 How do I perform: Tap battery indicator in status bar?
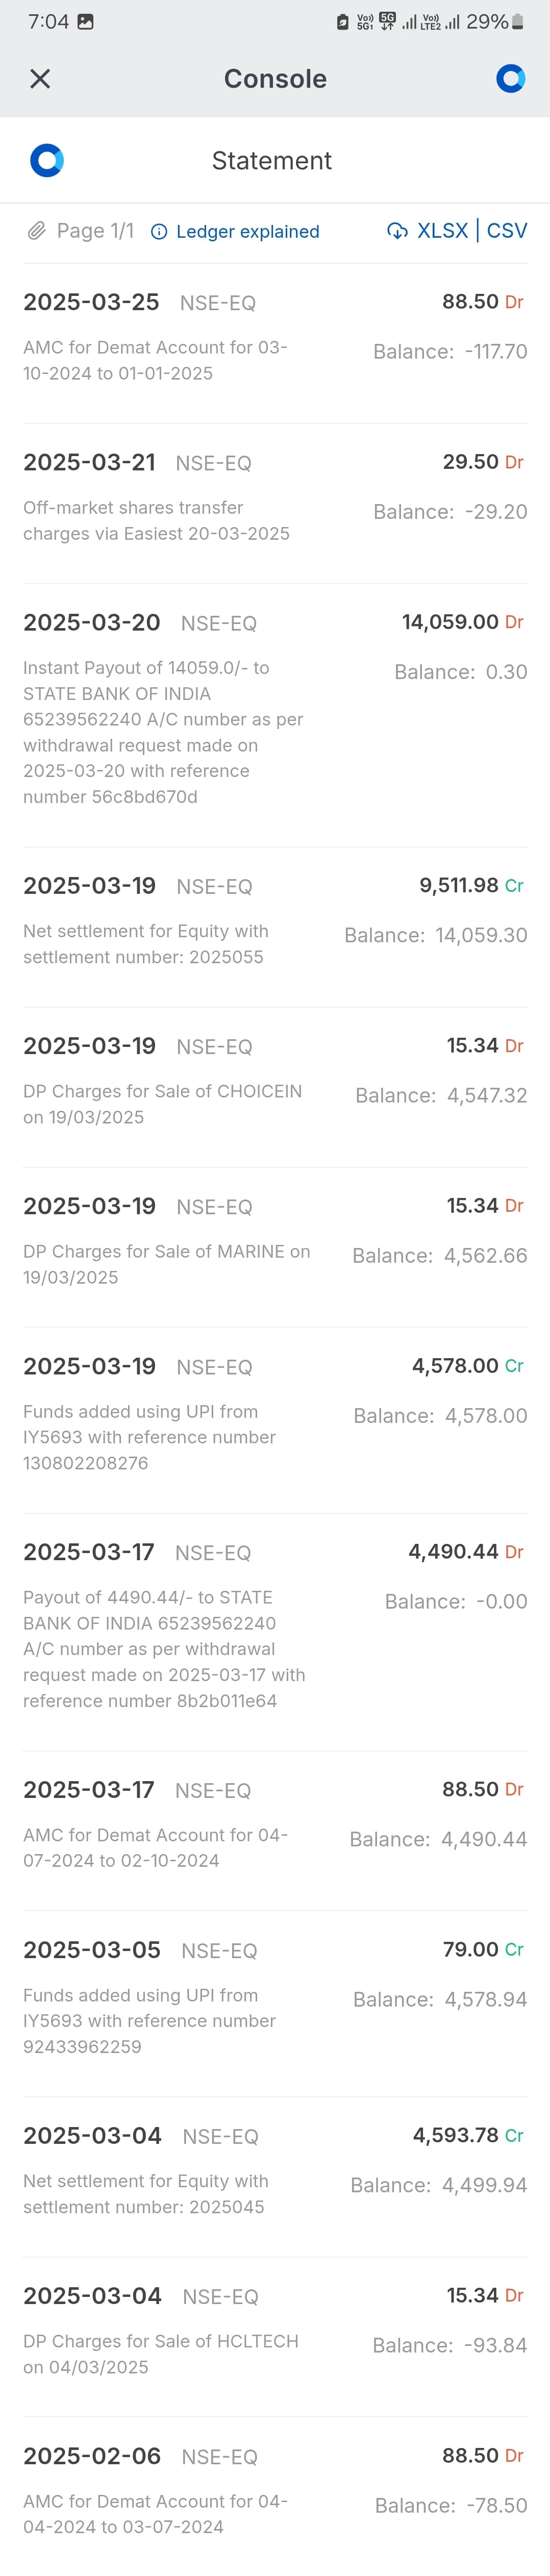click(518, 22)
